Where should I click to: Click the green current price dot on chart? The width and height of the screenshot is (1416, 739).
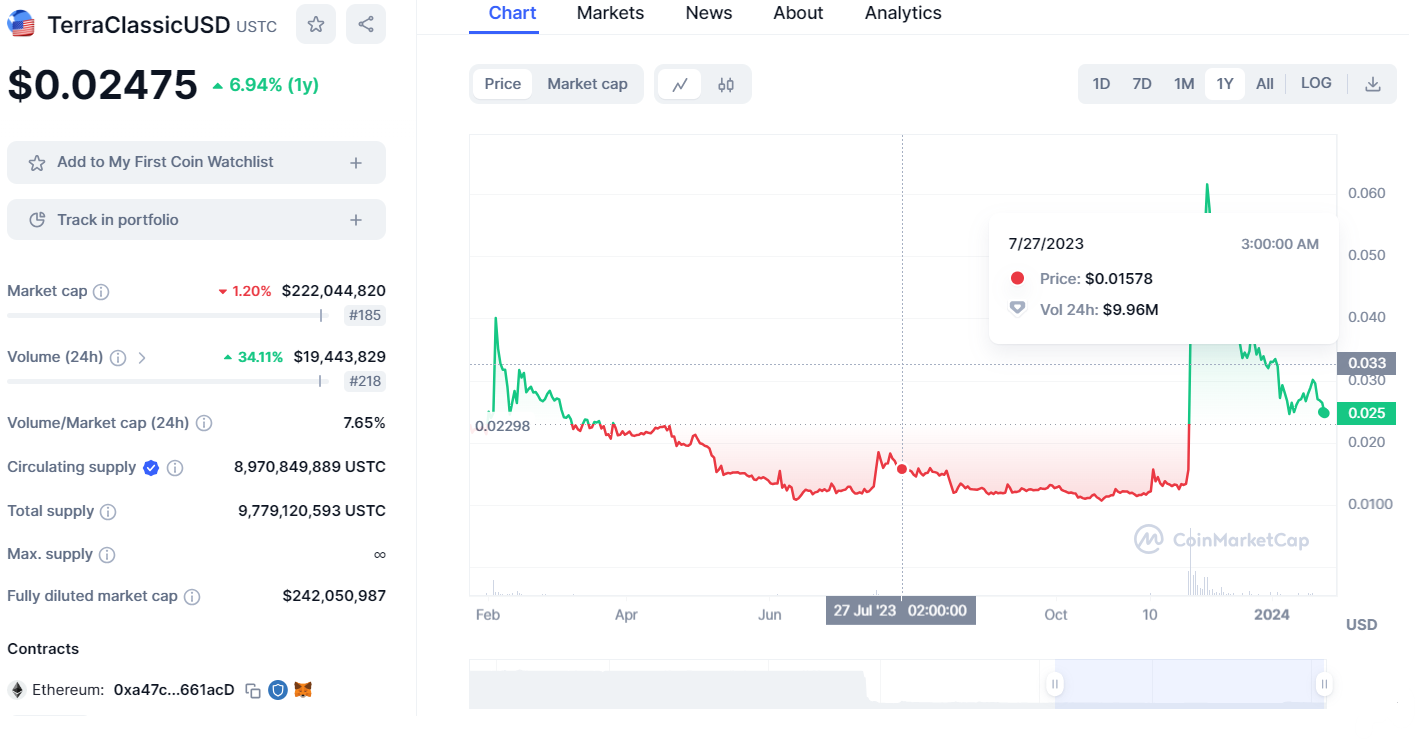click(1324, 412)
